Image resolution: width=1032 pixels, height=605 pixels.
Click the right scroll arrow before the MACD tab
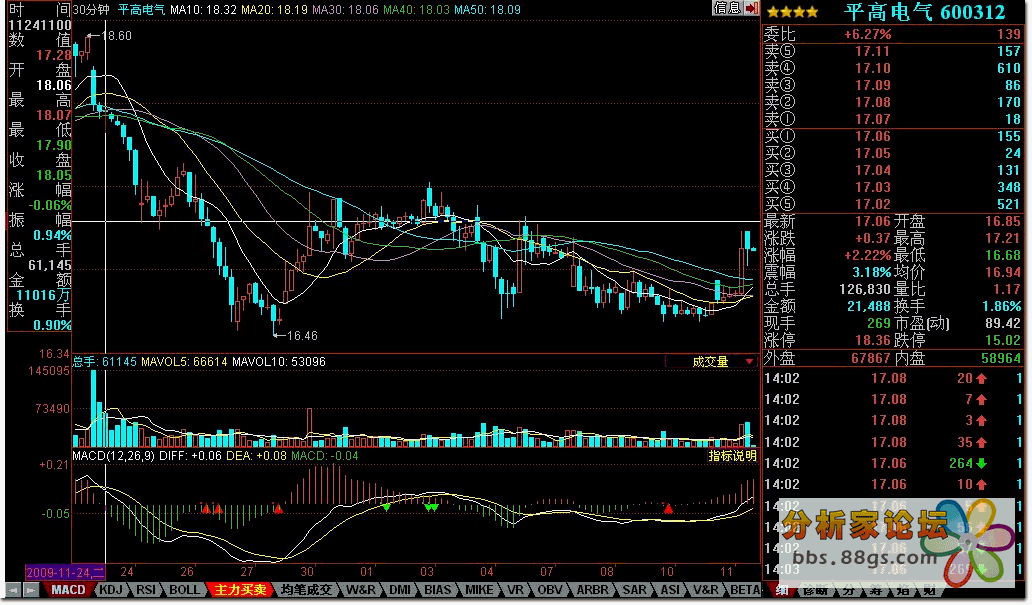(31, 590)
